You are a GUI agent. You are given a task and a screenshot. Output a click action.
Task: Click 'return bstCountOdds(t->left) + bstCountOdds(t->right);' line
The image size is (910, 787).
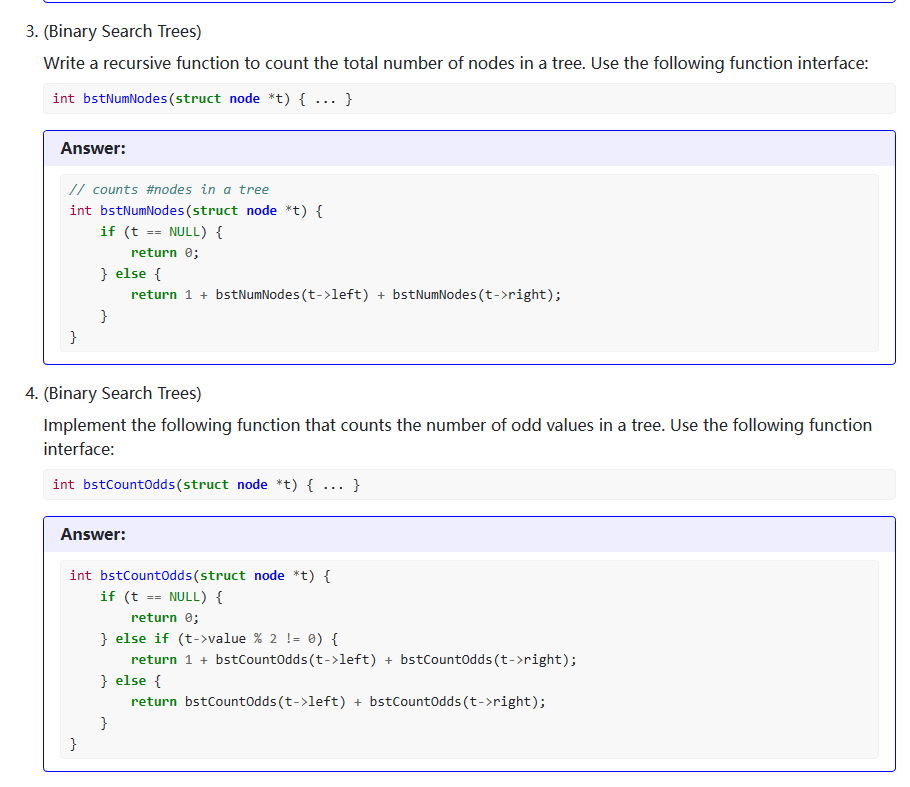pyautogui.click(x=338, y=702)
